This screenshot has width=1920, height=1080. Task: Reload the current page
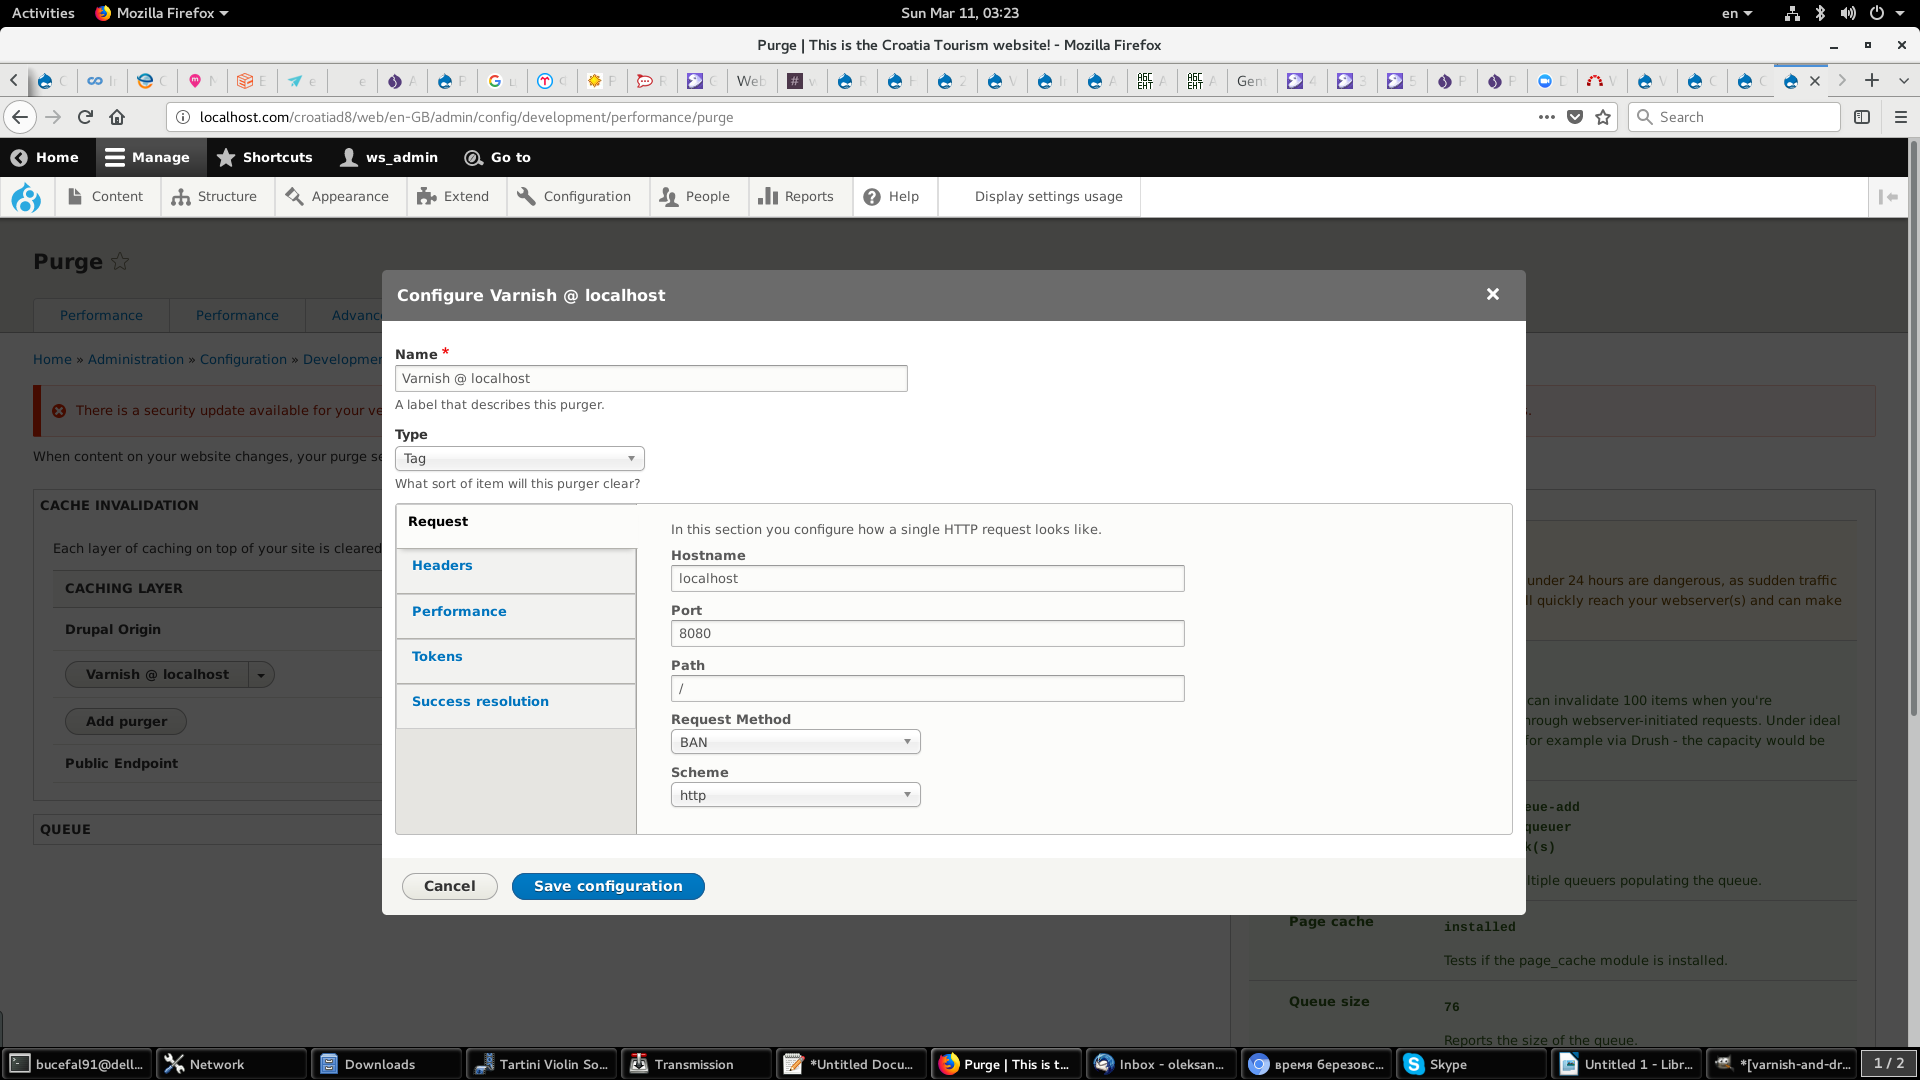[85, 117]
